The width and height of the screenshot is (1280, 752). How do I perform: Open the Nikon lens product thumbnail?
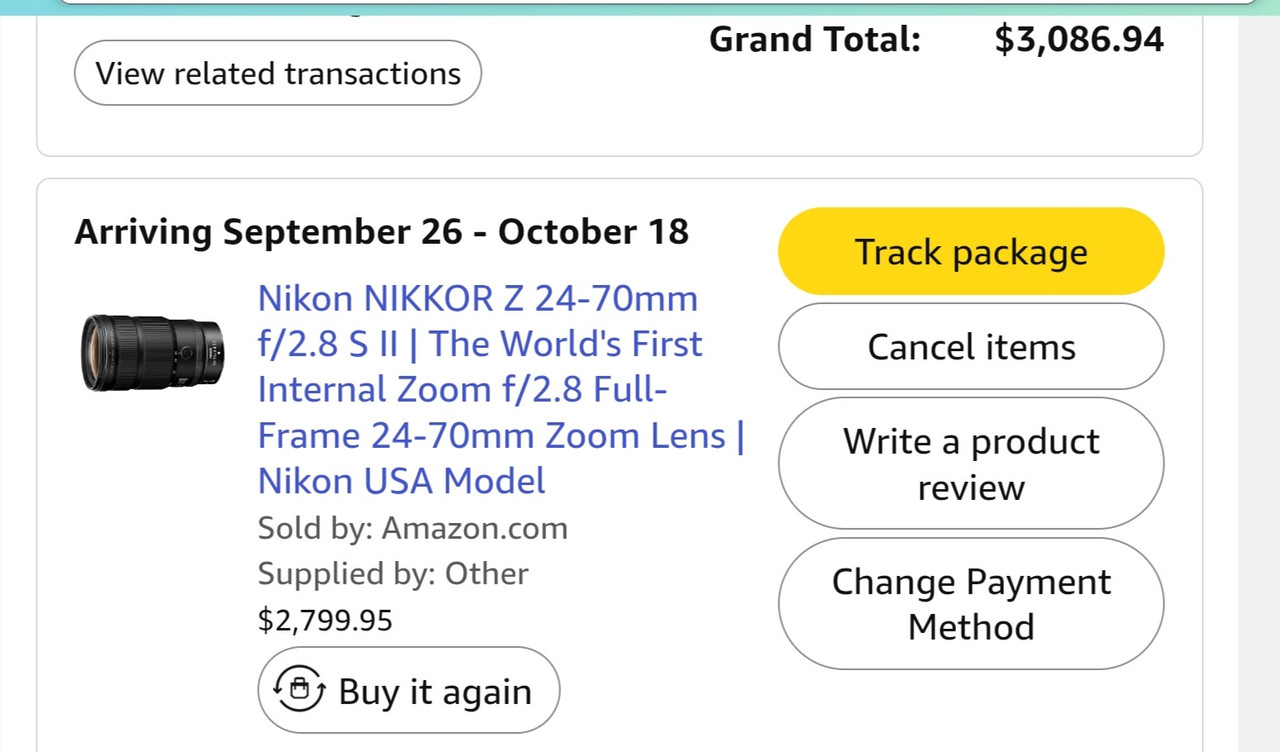click(x=152, y=352)
